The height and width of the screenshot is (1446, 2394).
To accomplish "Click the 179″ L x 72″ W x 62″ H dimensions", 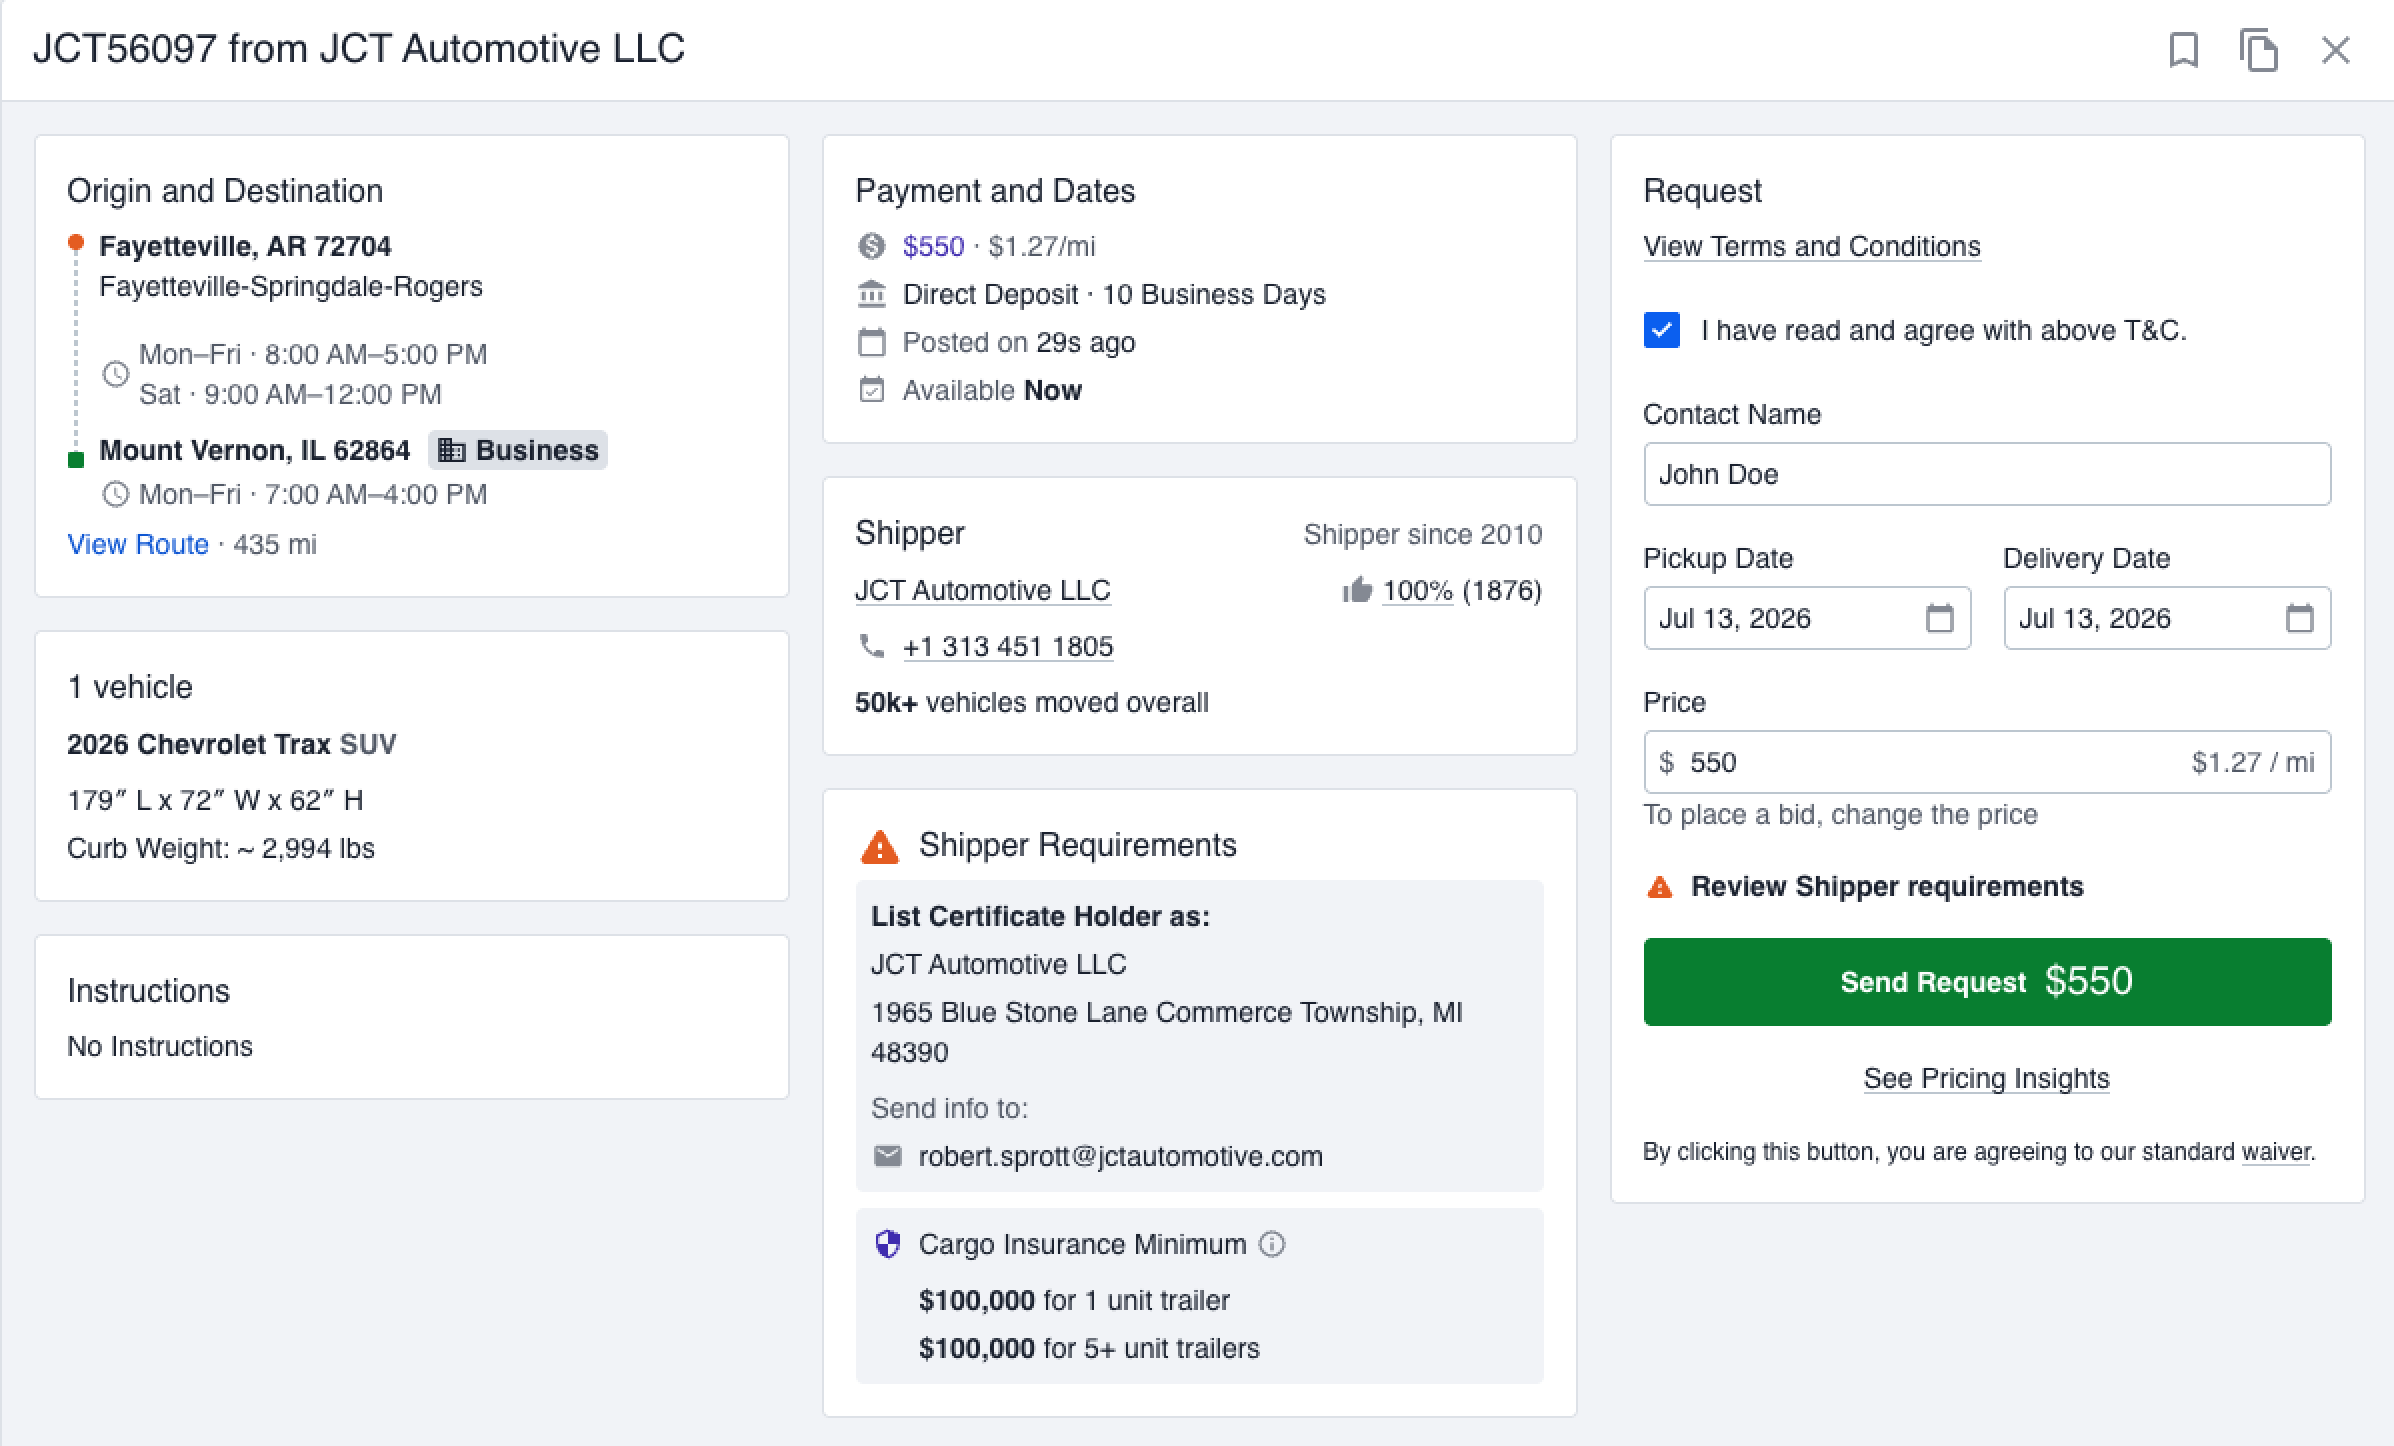I will tap(215, 800).
